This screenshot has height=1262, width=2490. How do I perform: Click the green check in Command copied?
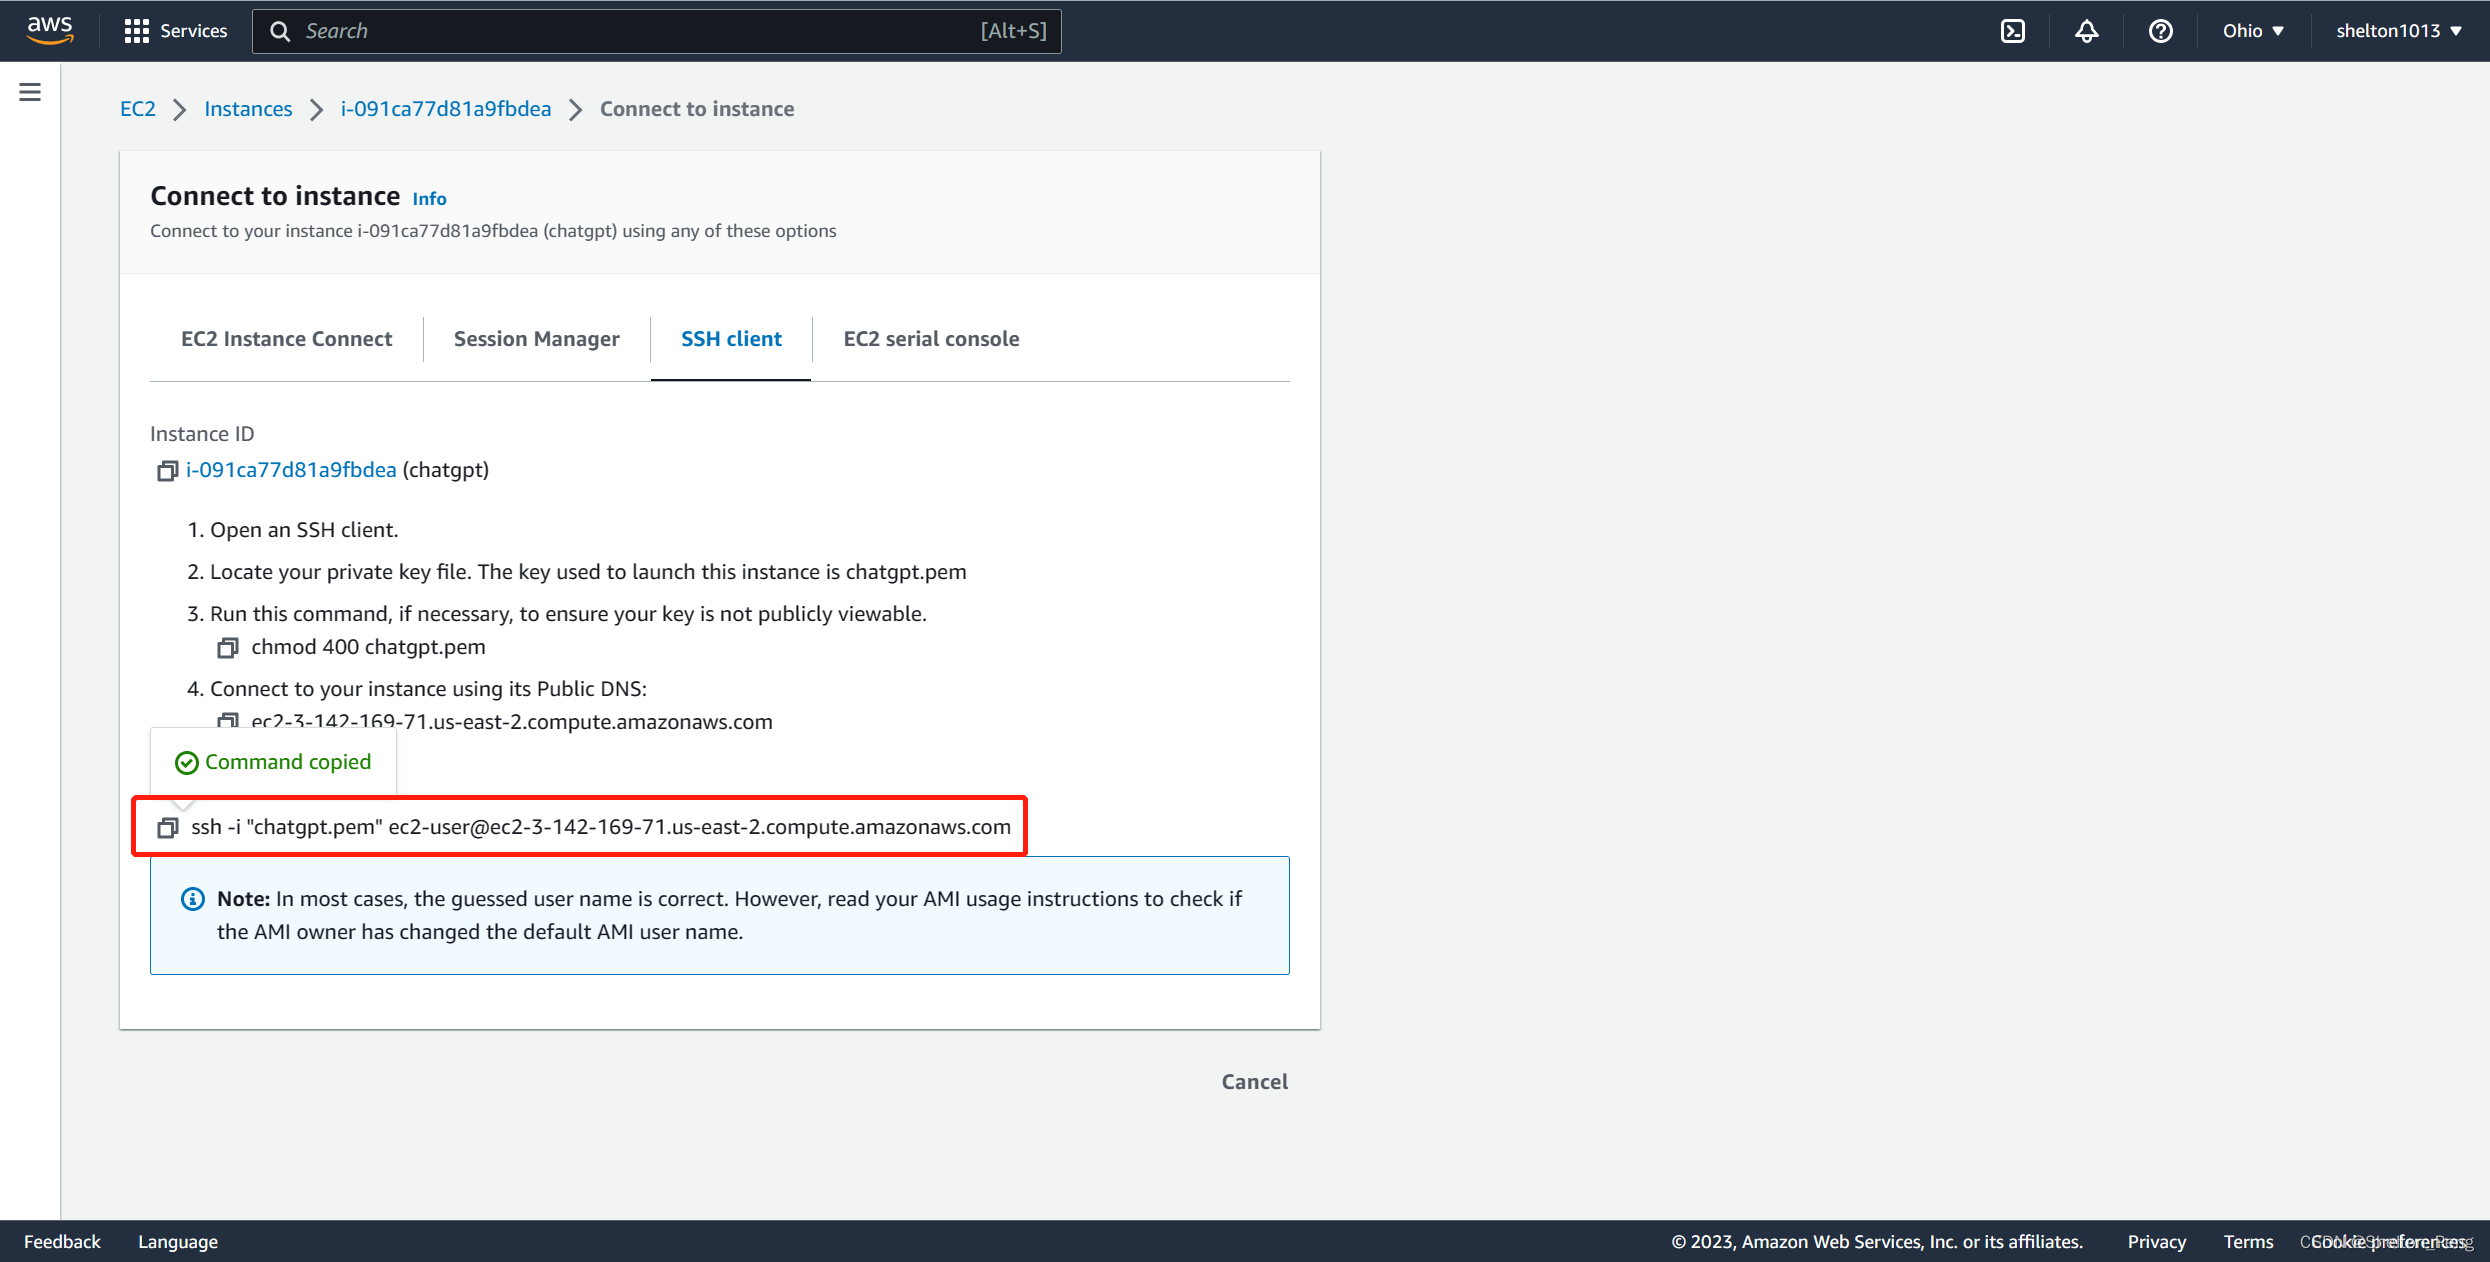point(186,763)
